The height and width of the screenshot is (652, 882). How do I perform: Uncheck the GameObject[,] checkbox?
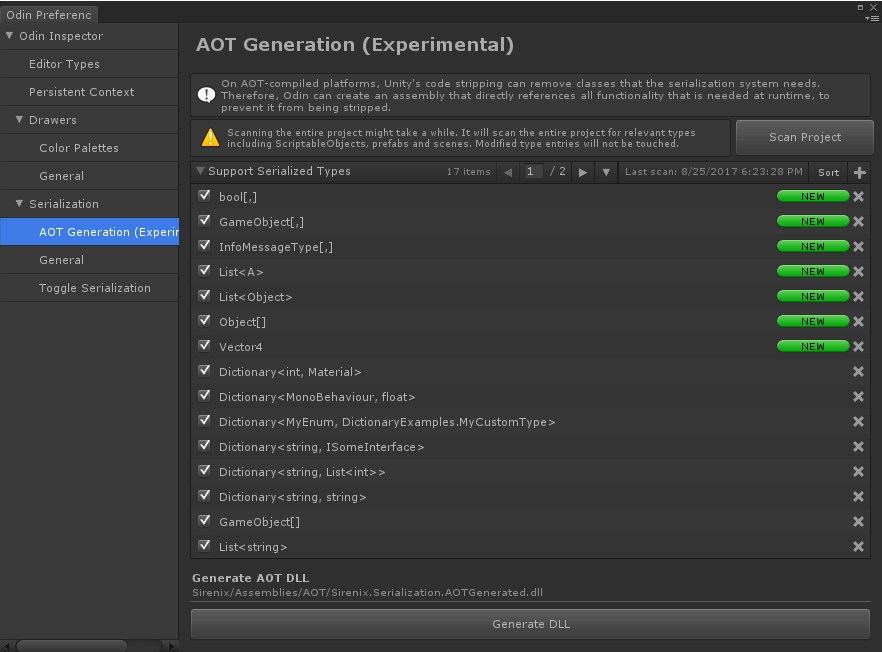pyautogui.click(x=204, y=221)
